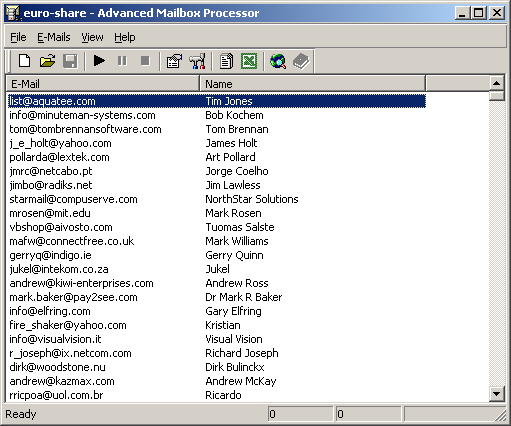511x426 pixels.
Task: Sort by the Name column header
Action: click(312, 83)
